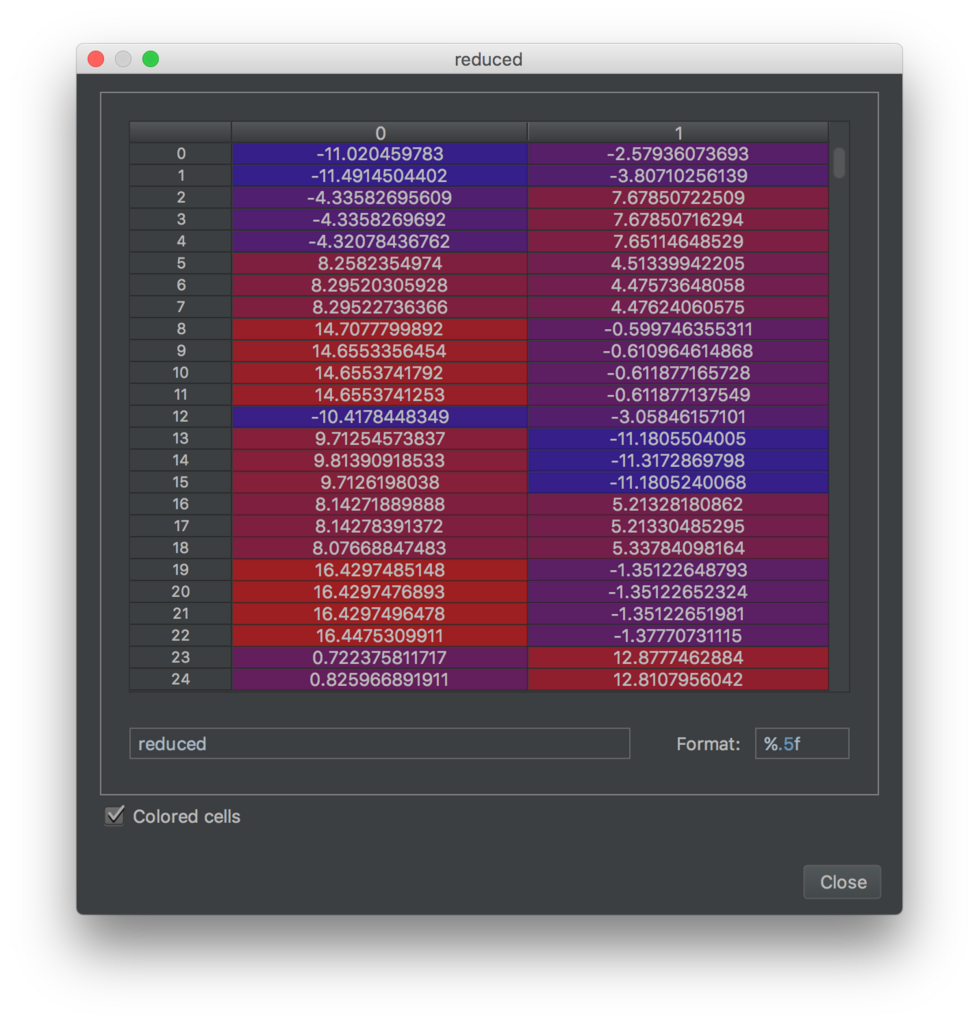Click cell with value -4.33582695609
979x1024 pixels.
(379, 197)
